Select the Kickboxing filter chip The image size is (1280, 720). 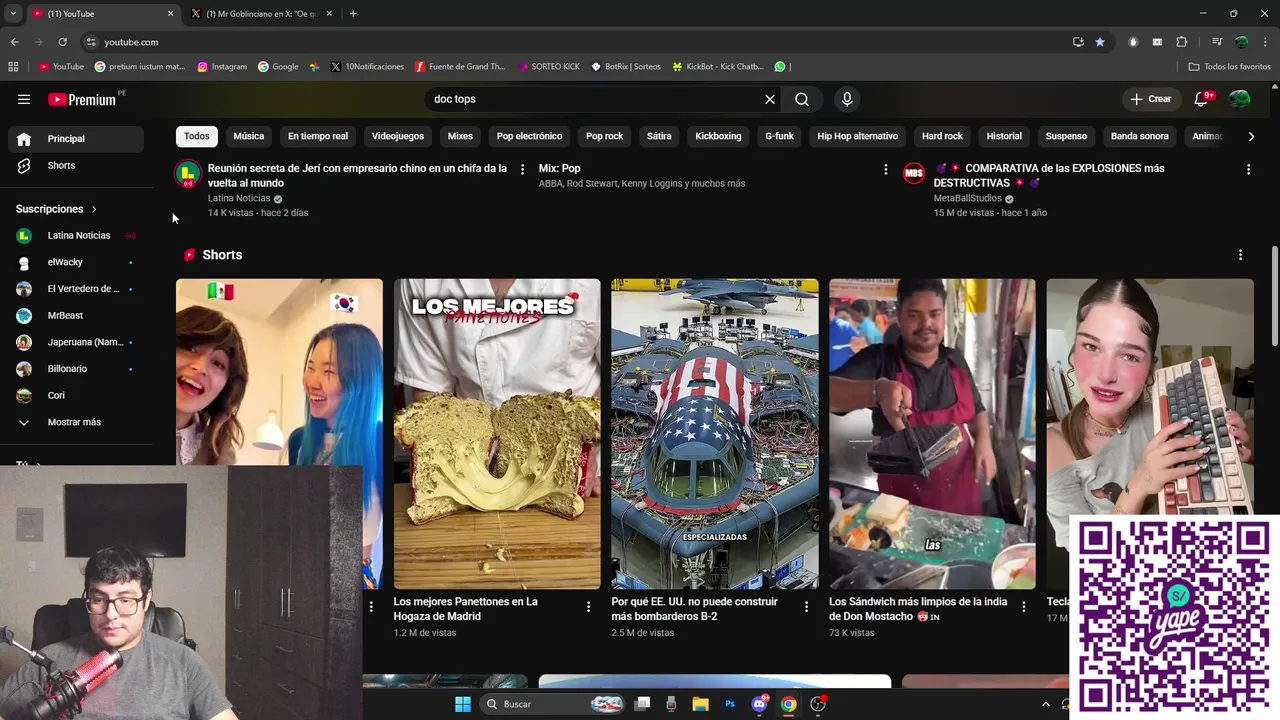pyautogui.click(x=718, y=136)
